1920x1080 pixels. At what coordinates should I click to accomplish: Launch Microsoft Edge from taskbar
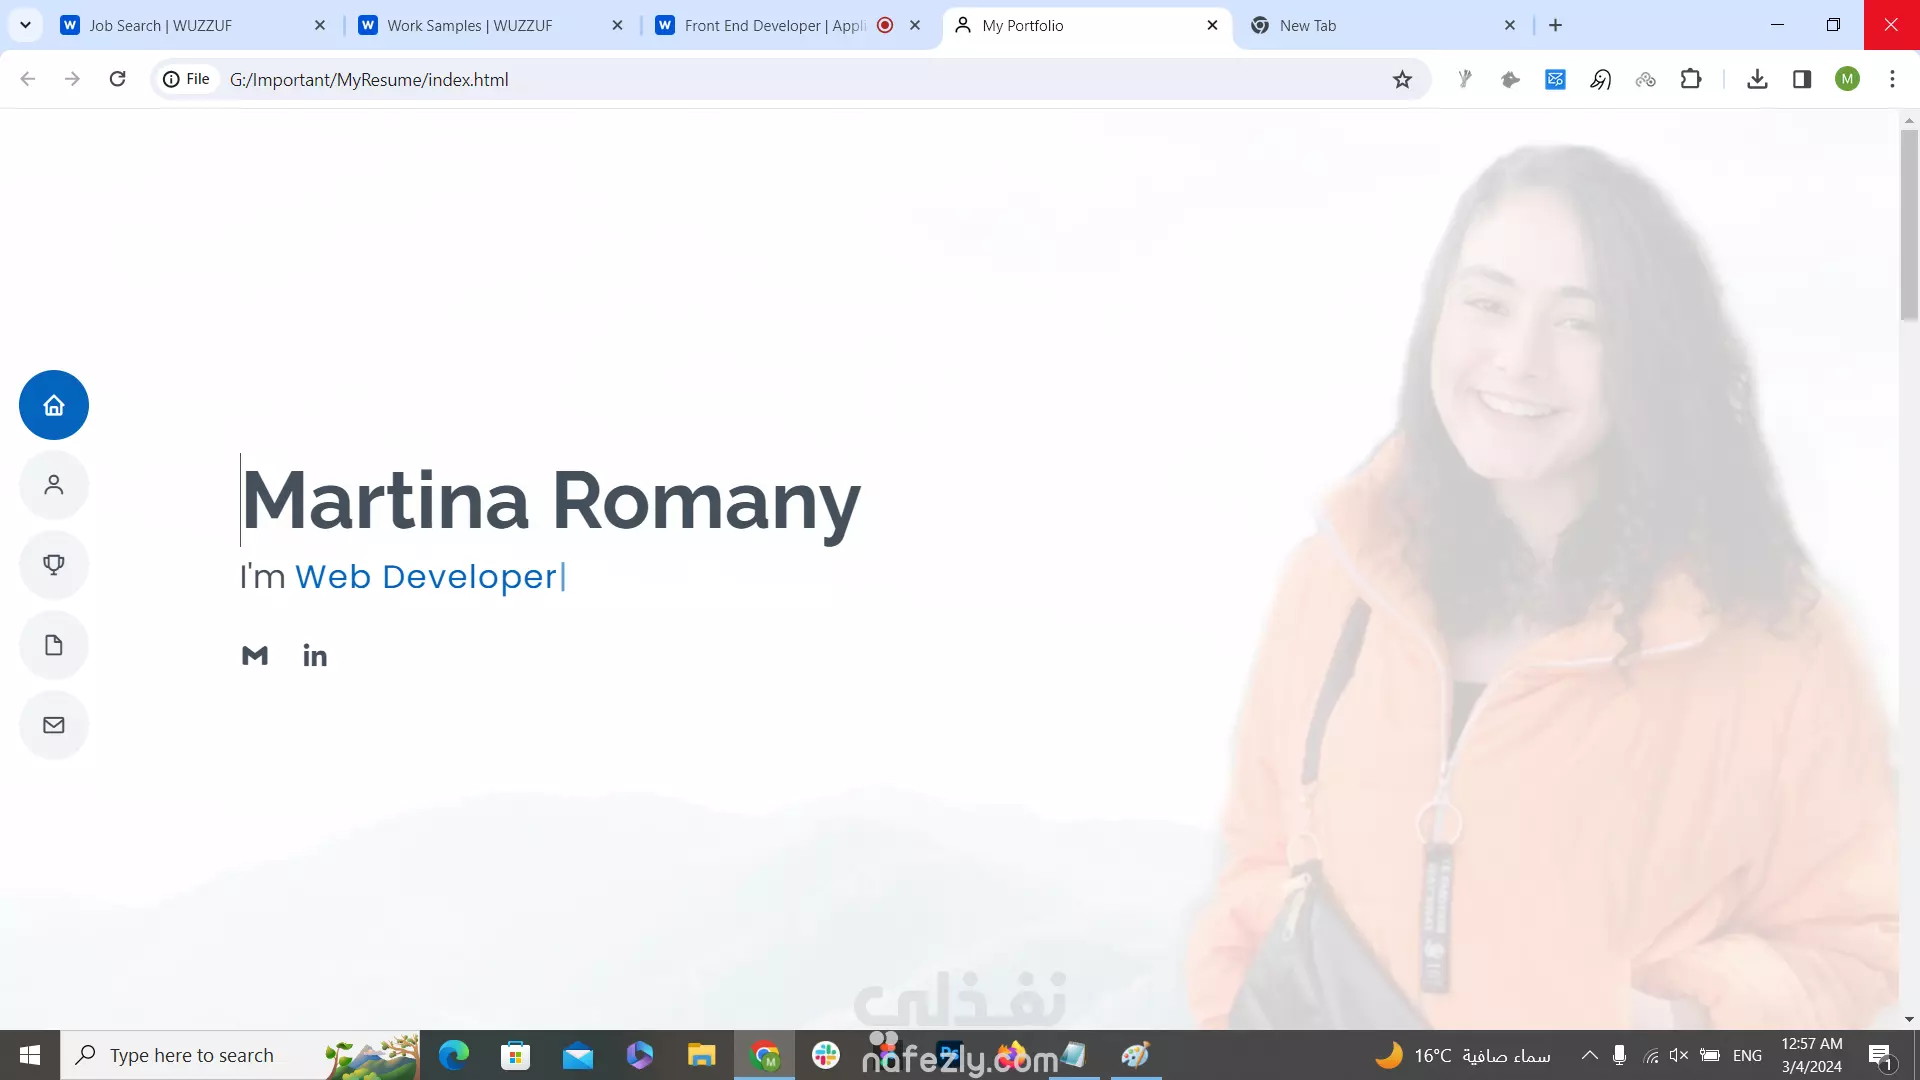coord(453,1055)
